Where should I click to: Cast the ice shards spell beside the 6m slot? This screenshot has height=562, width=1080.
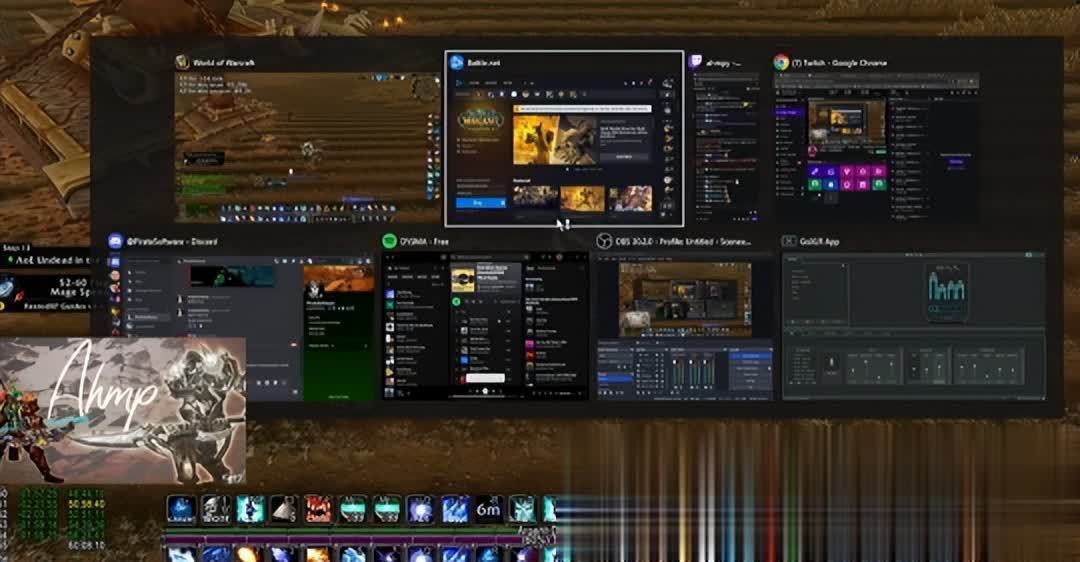(455, 509)
